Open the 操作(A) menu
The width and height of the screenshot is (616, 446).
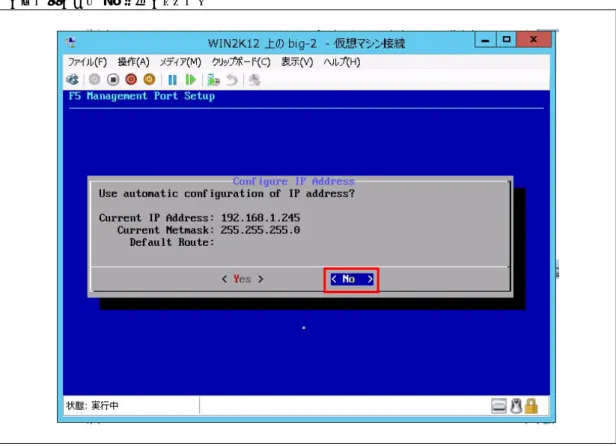(x=134, y=62)
